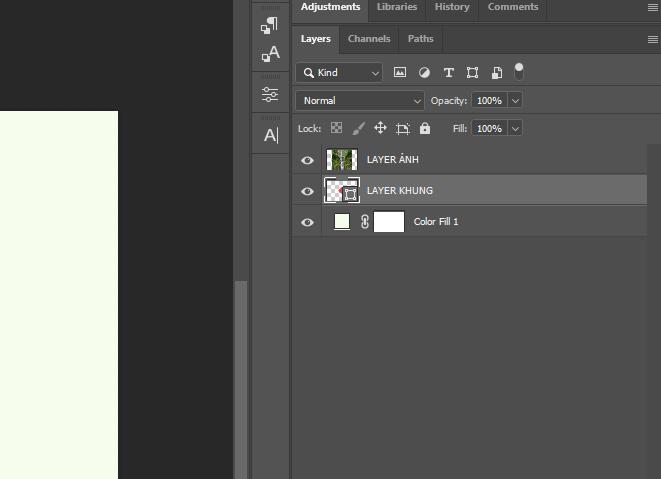Switch to the Adjustments tab
This screenshot has width=661, height=479.
[330, 7]
